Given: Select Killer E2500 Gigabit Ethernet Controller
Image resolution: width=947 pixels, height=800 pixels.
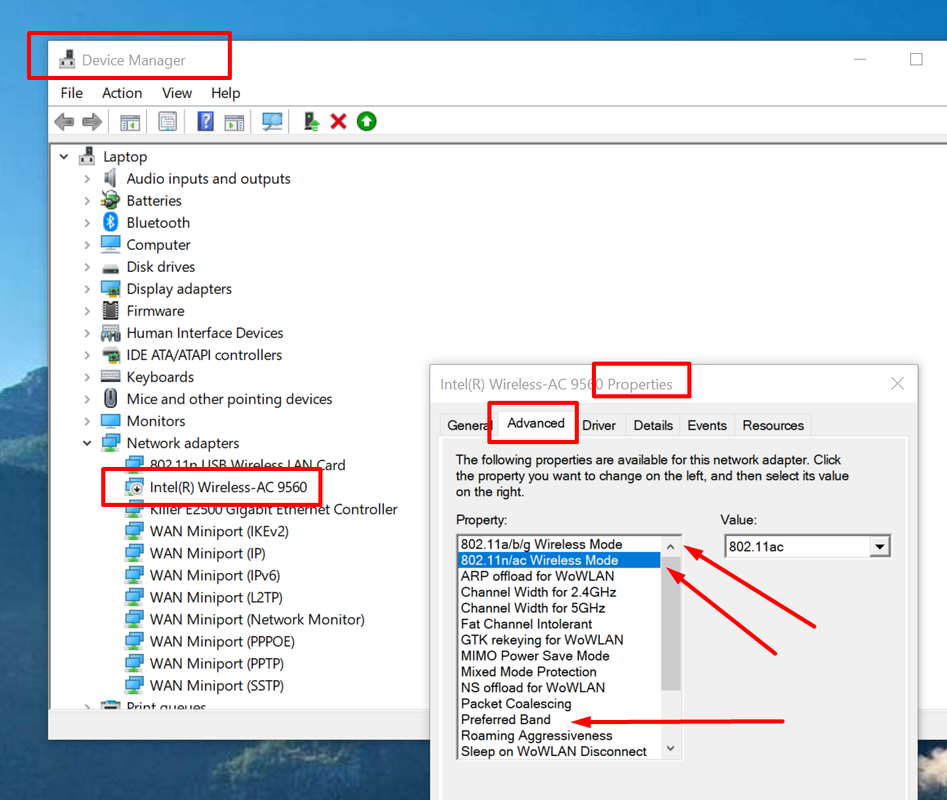Looking at the screenshot, I should tap(273, 510).
